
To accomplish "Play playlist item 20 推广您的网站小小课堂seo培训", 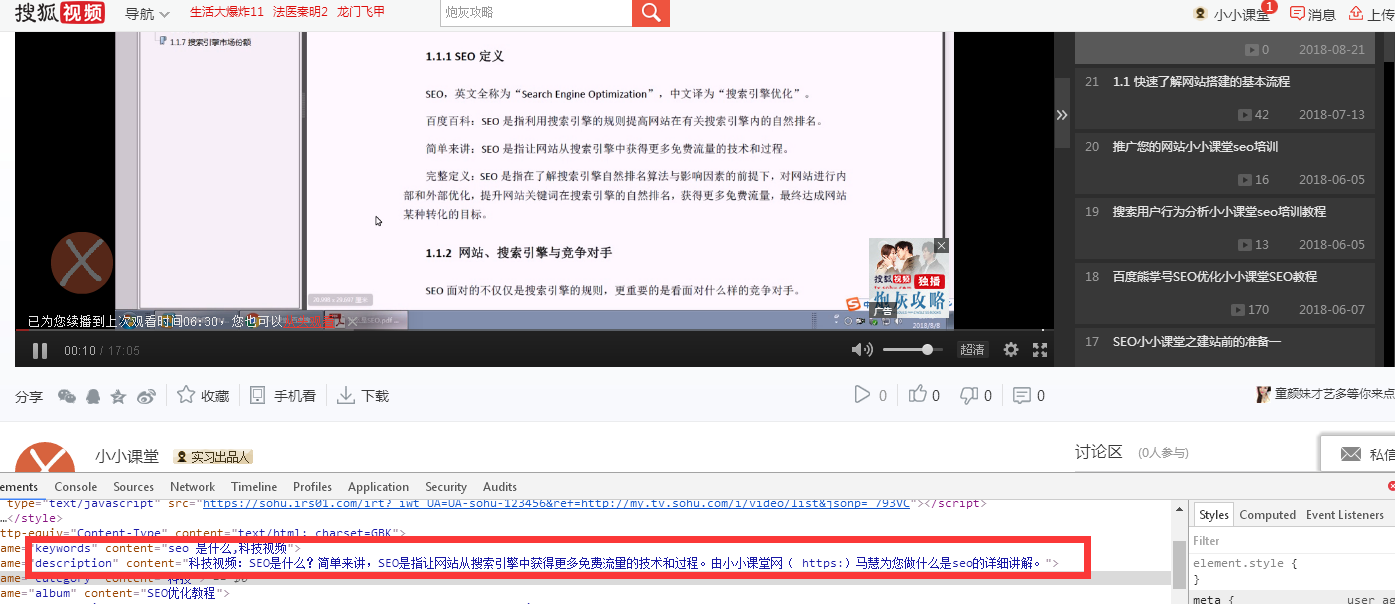I will [1225, 162].
